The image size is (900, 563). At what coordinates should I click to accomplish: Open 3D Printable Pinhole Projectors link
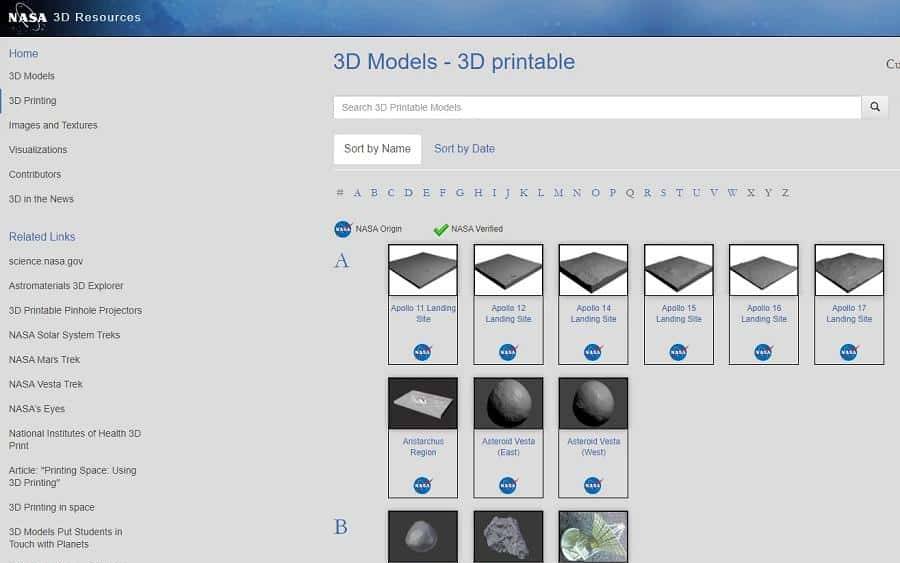[x=75, y=310]
